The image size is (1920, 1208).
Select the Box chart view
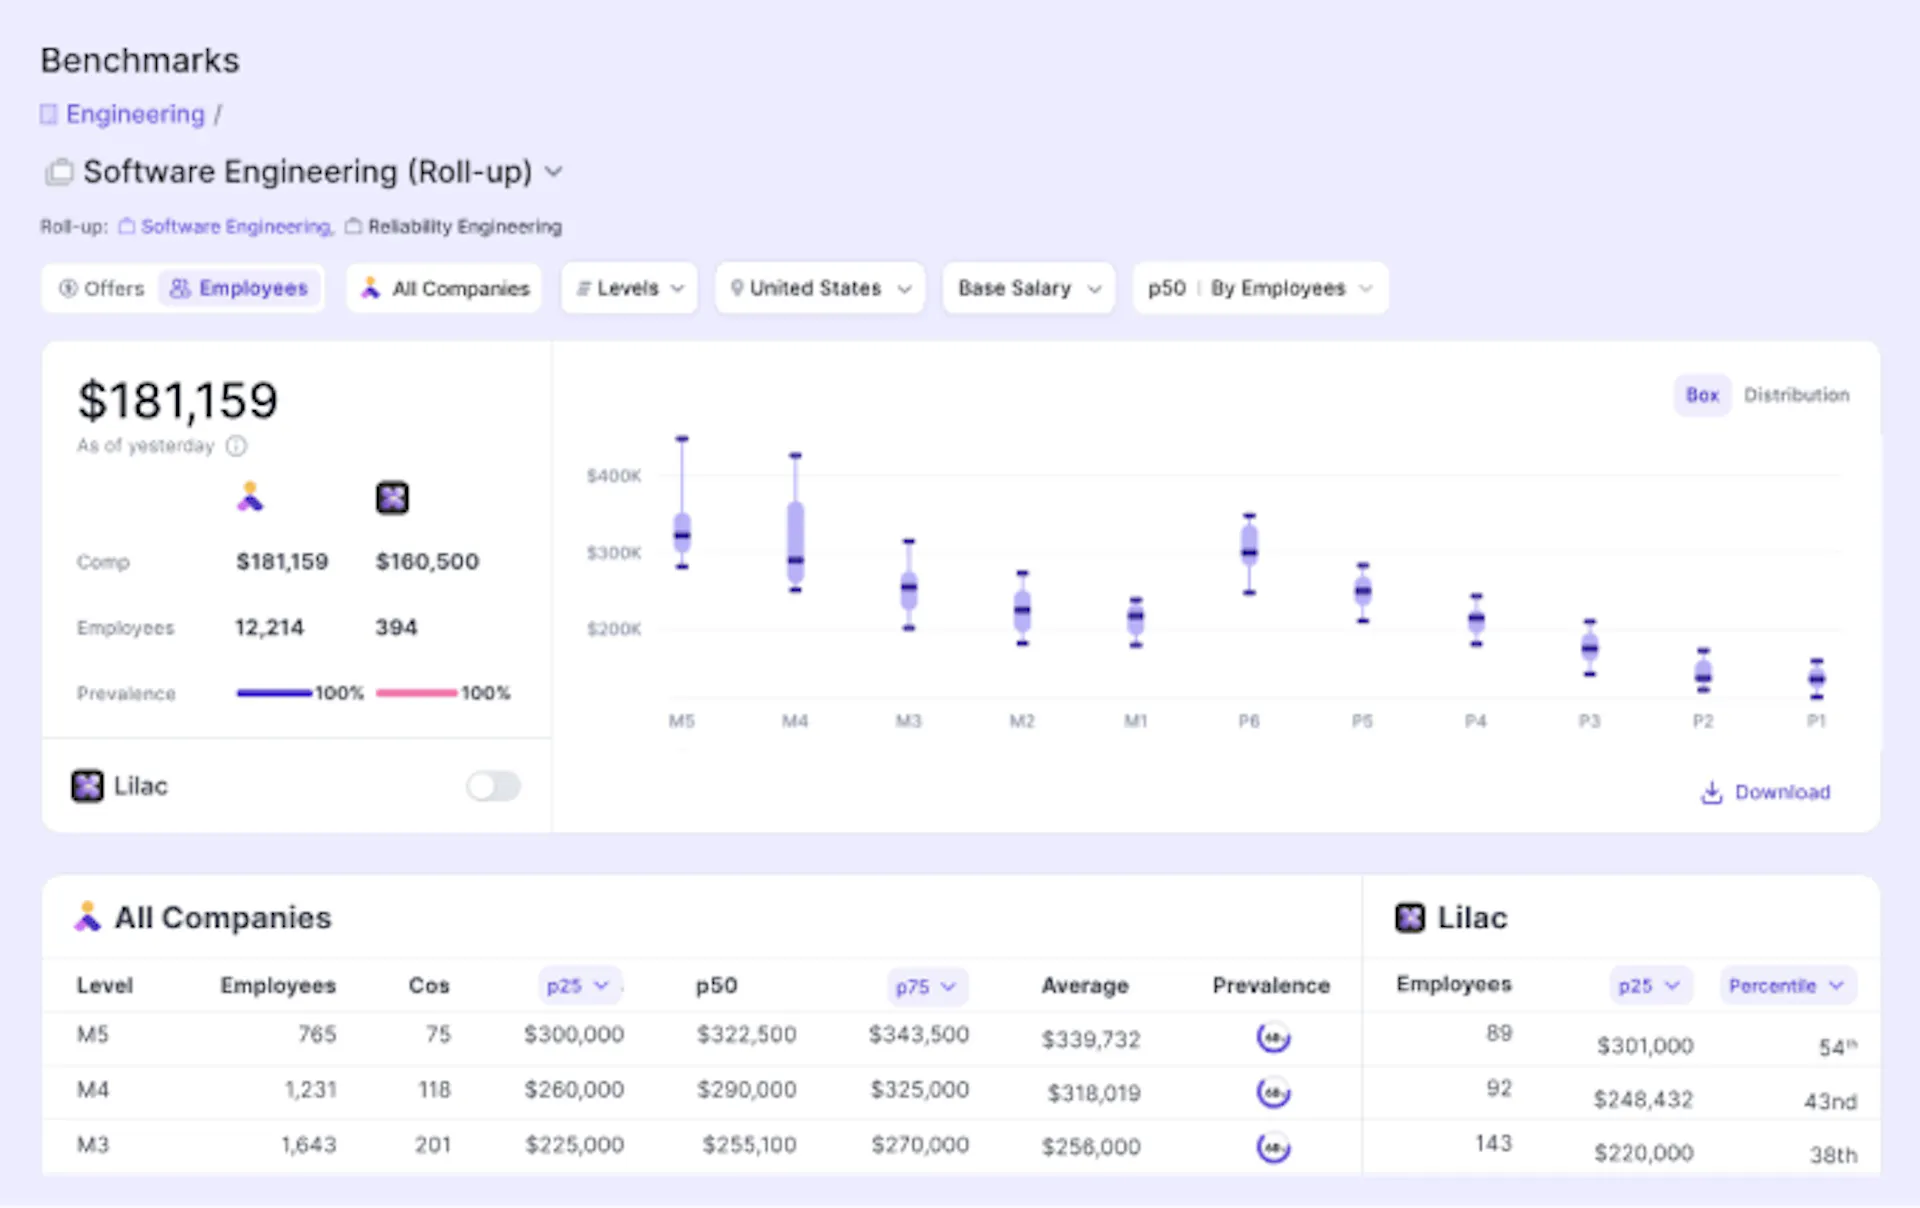[1702, 395]
